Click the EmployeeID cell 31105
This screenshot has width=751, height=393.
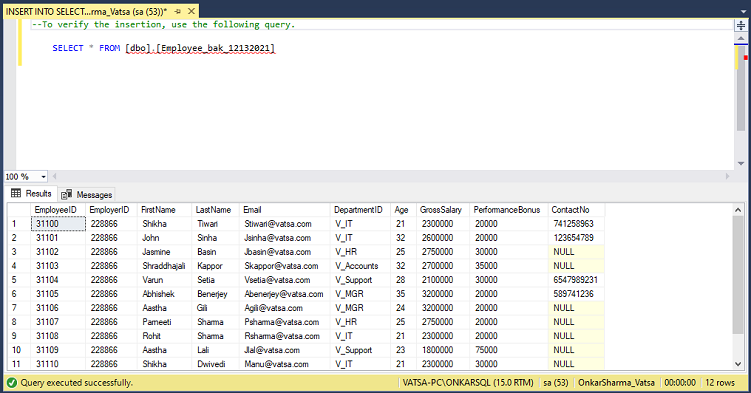pos(58,293)
